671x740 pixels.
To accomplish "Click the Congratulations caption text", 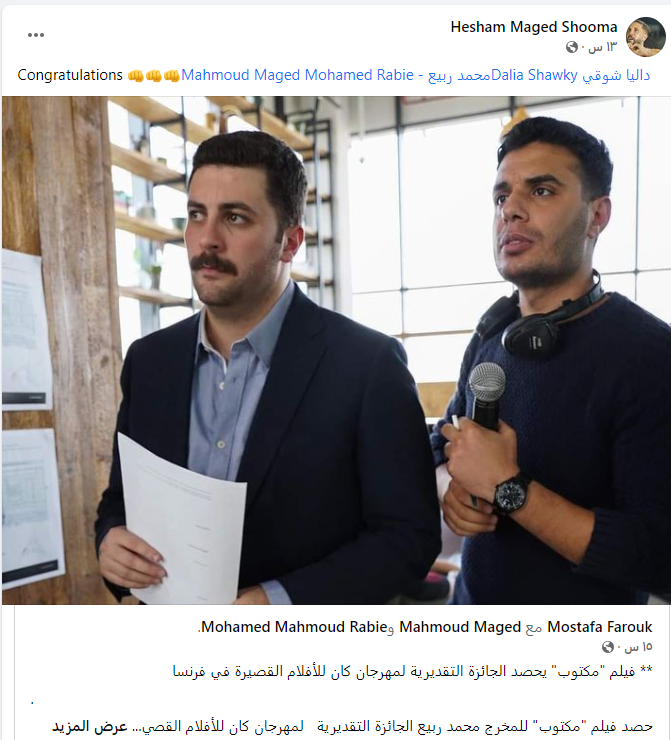I will pyautogui.click(x=70, y=75).
